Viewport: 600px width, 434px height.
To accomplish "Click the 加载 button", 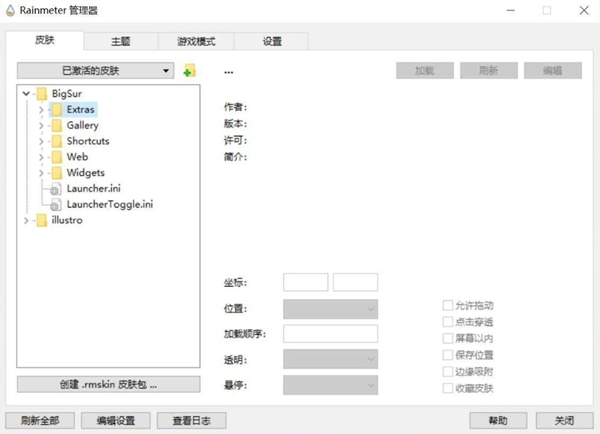I will [x=425, y=70].
